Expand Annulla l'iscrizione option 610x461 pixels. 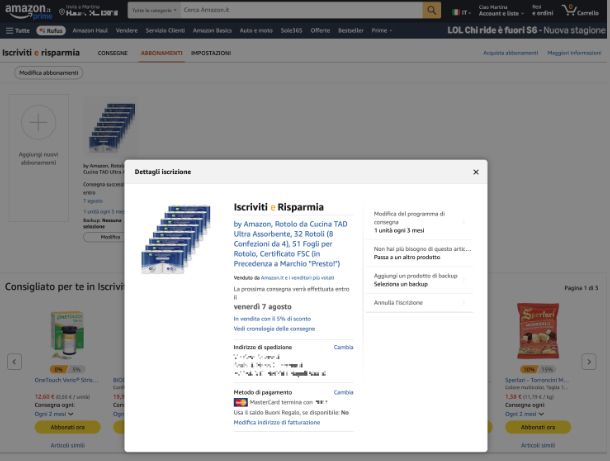420,302
